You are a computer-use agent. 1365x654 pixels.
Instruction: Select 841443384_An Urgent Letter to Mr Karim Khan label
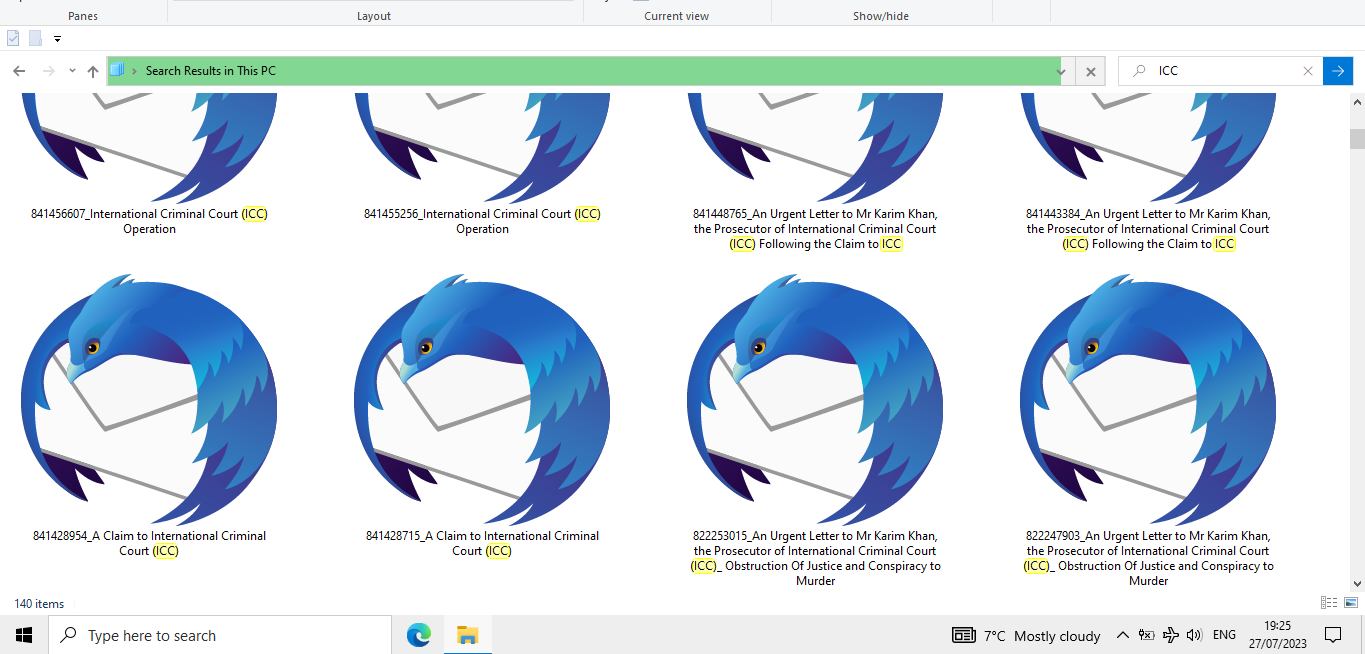(x=1148, y=229)
